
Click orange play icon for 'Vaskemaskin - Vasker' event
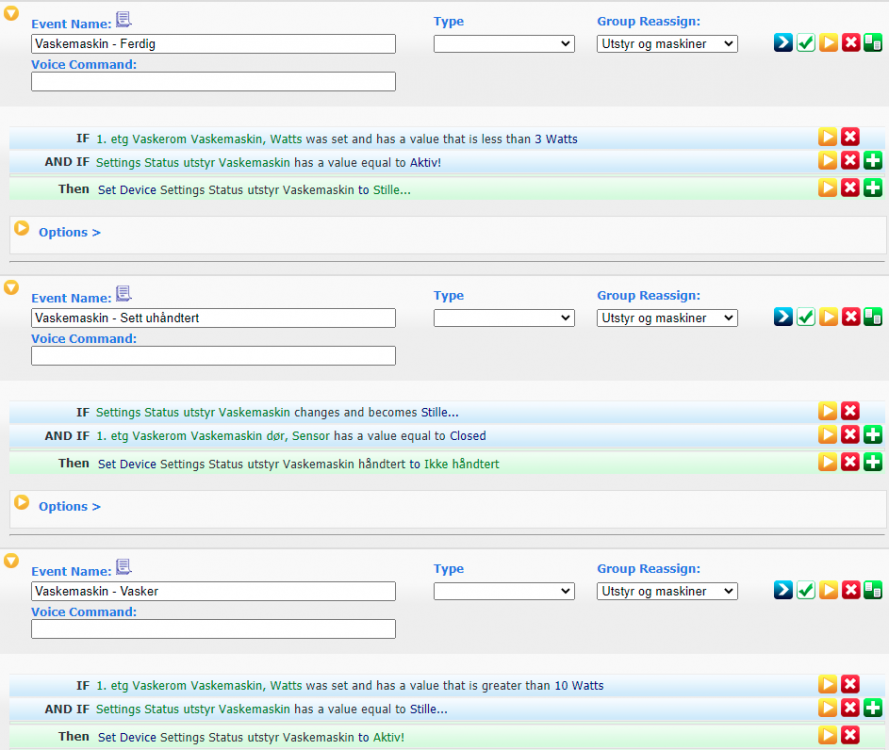point(828,590)
